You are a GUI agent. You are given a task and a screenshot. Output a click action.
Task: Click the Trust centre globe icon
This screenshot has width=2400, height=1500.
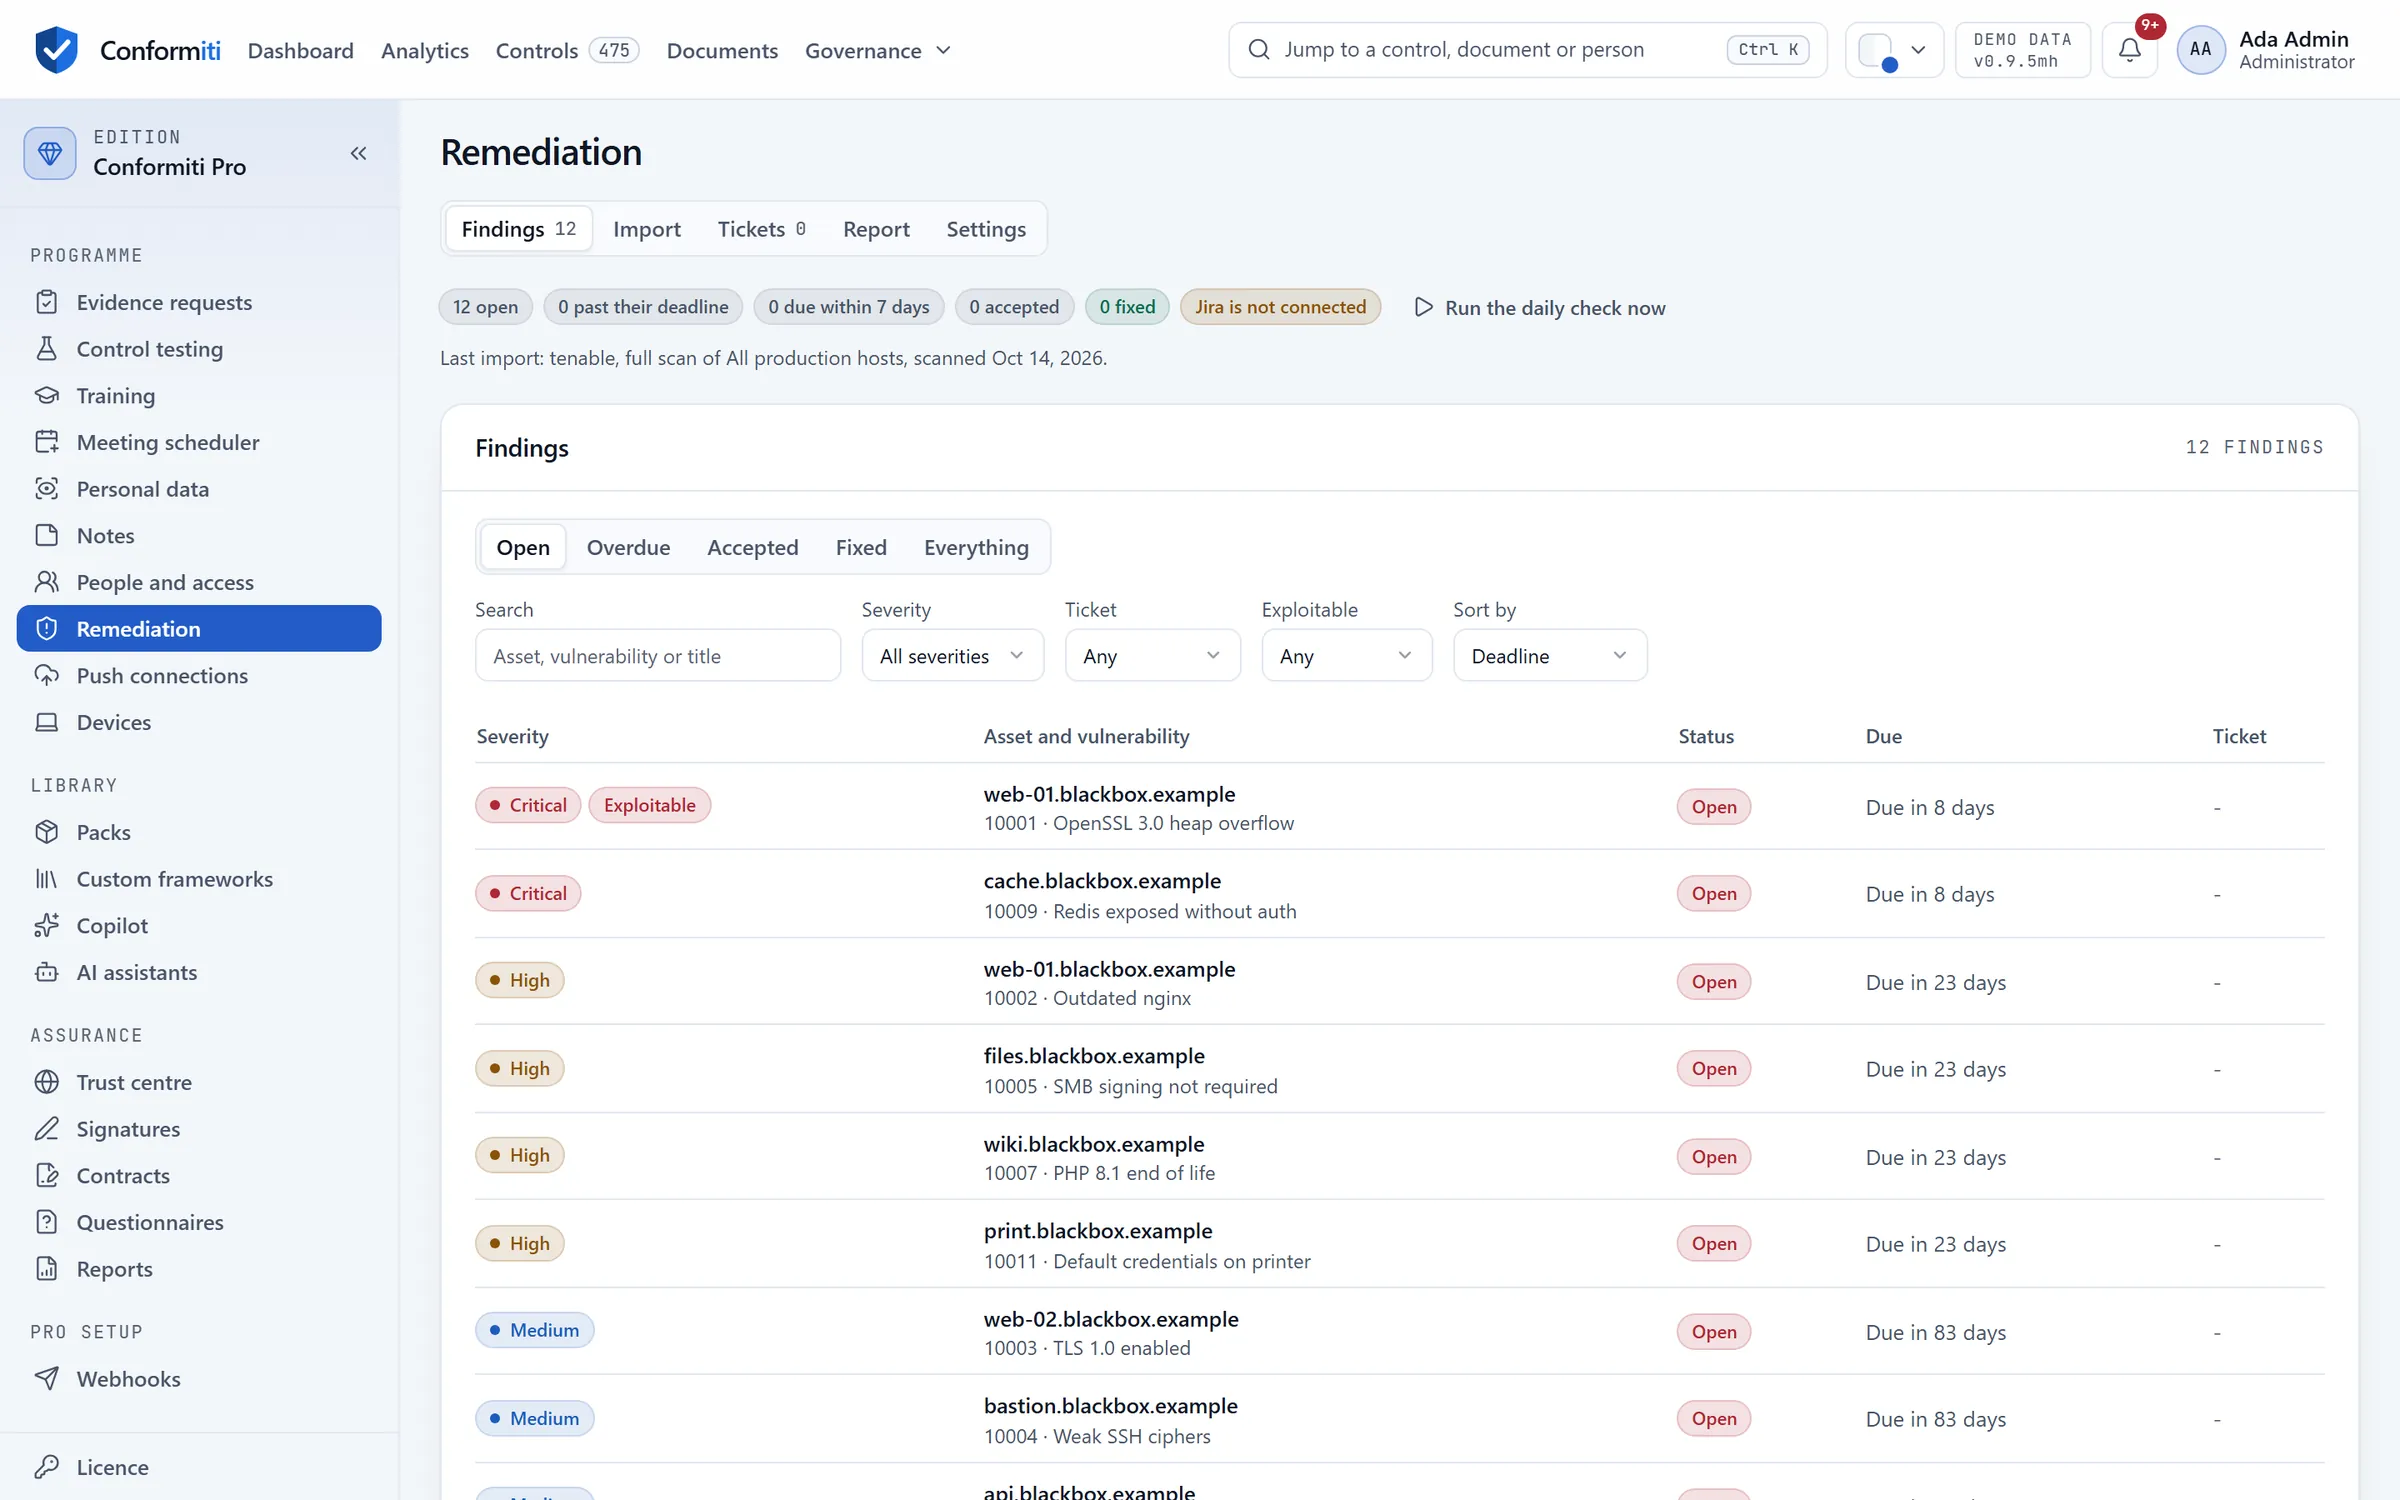coord(47,1082)
